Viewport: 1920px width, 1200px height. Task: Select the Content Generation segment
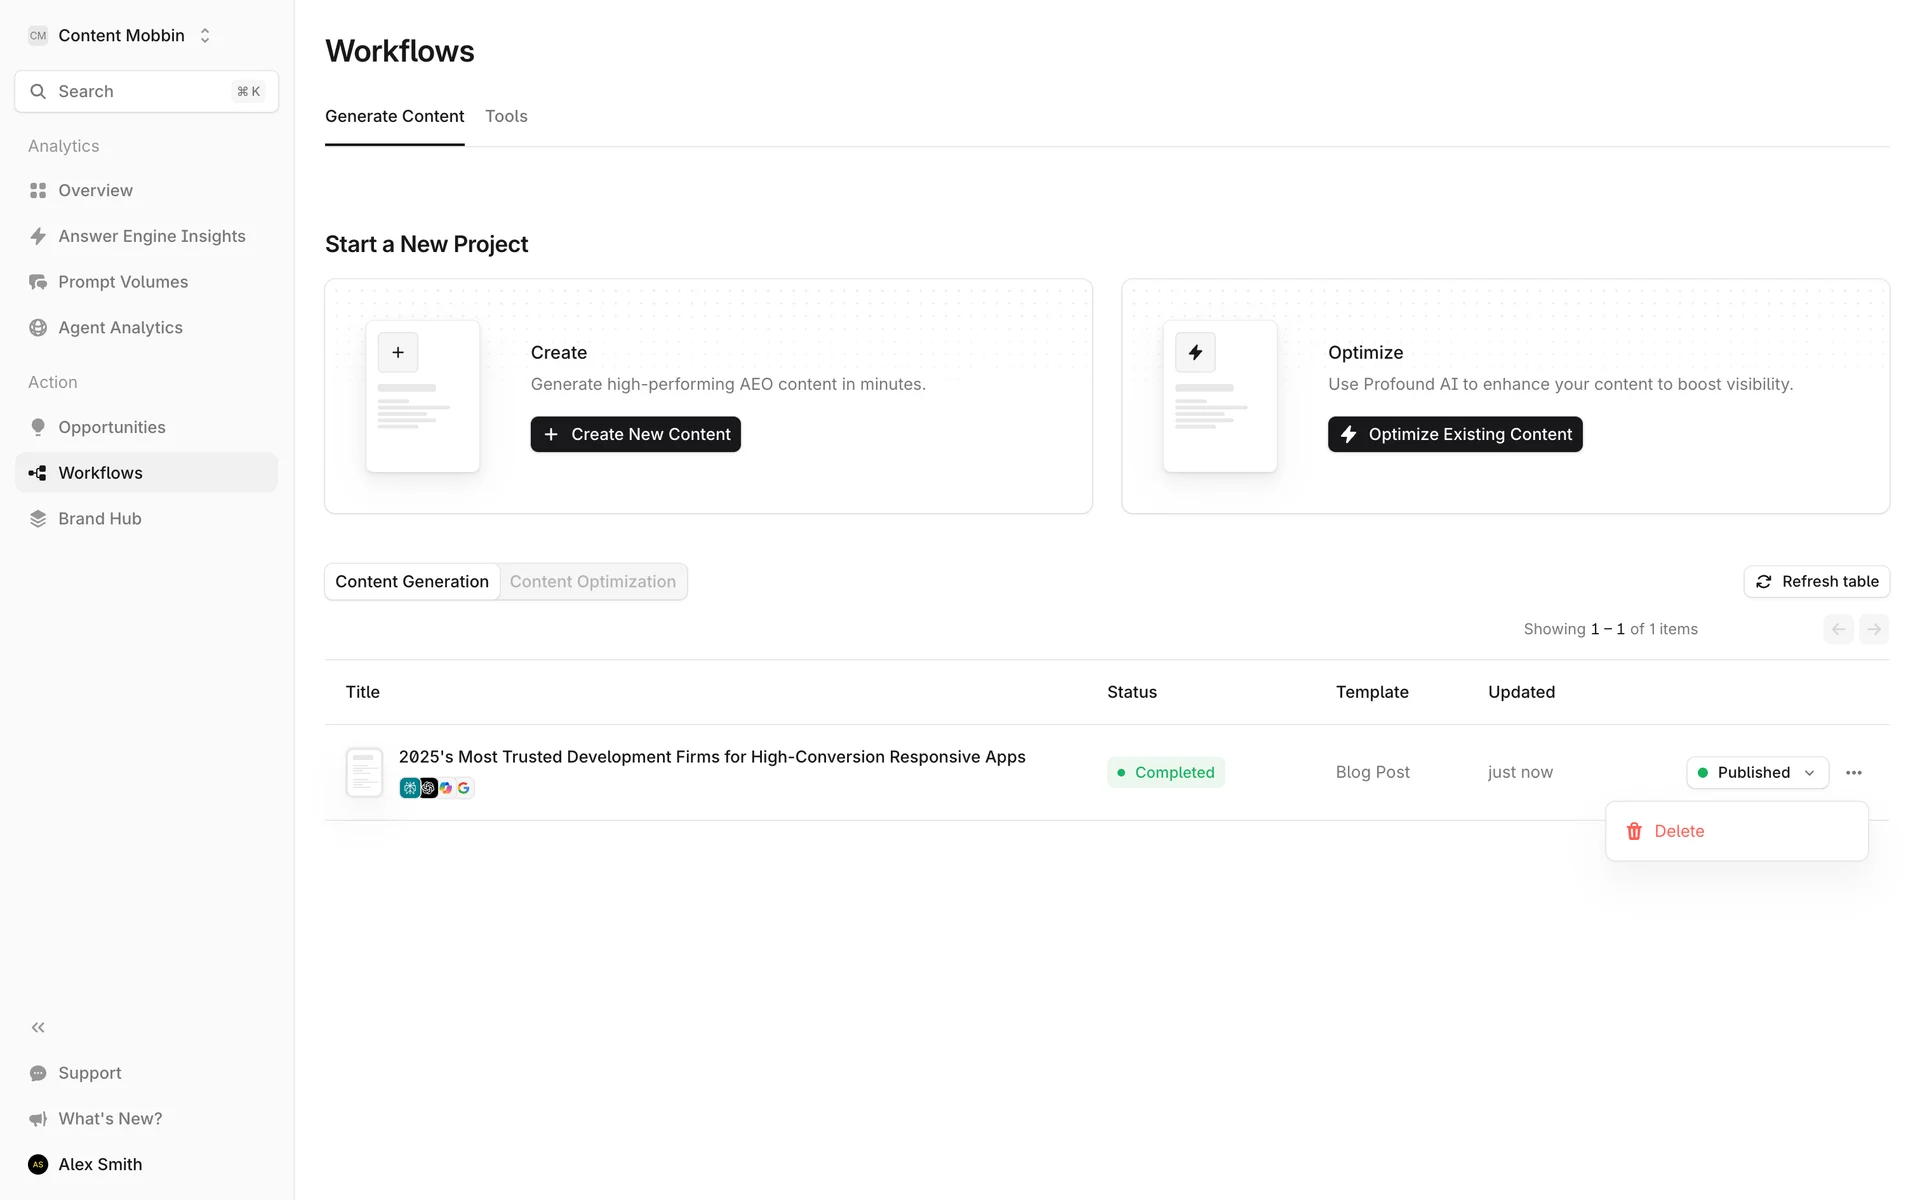(x=412, y=582)
